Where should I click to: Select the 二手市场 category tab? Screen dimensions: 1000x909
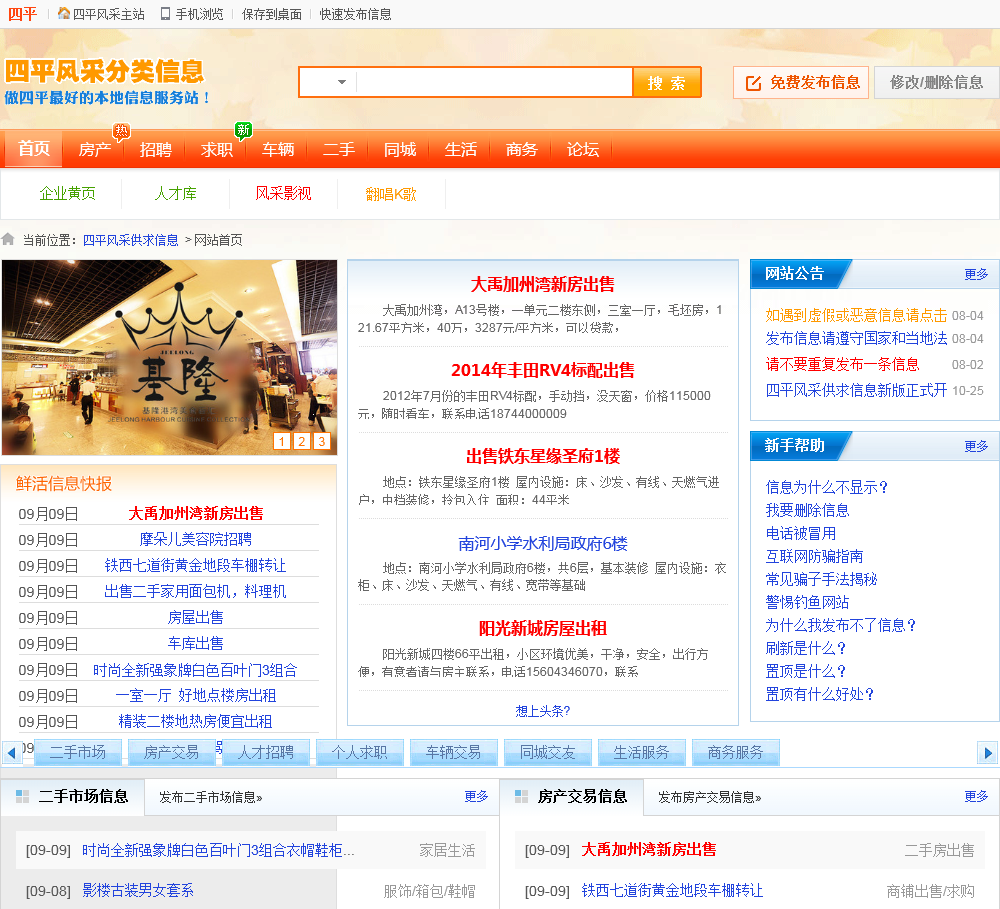[x=78, y=753]
